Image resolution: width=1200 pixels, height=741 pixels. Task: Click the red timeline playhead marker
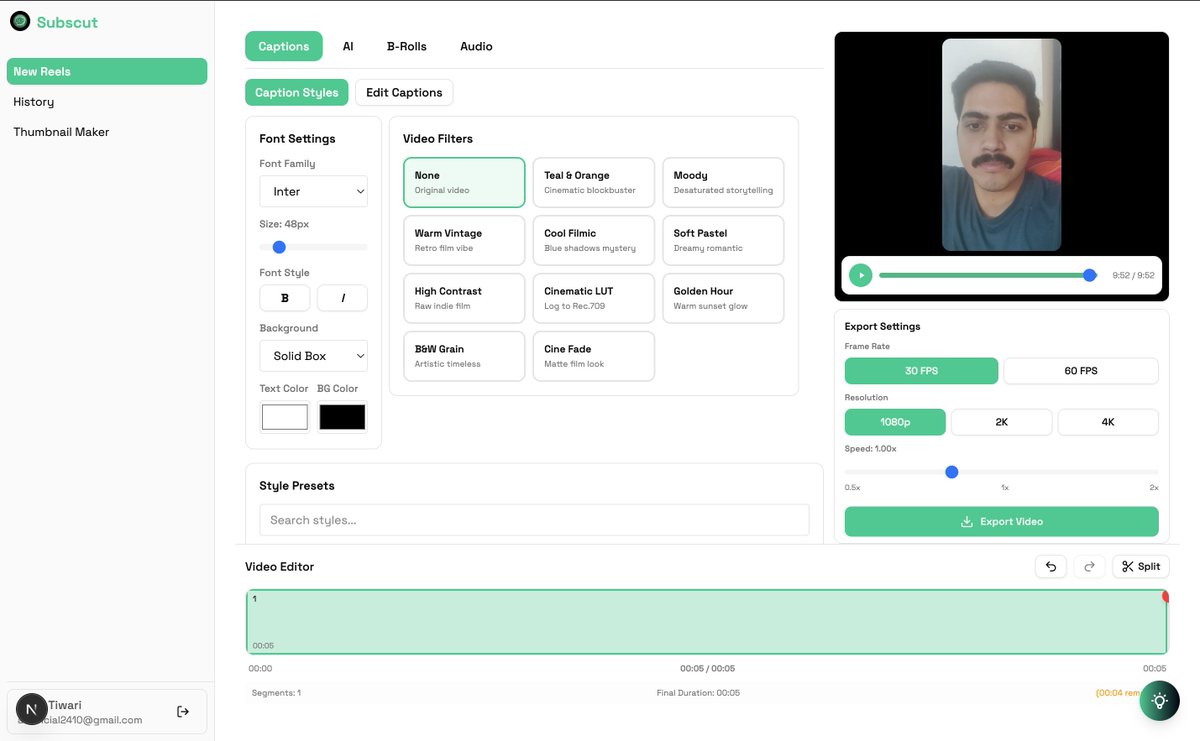(x=1166, y=597)
